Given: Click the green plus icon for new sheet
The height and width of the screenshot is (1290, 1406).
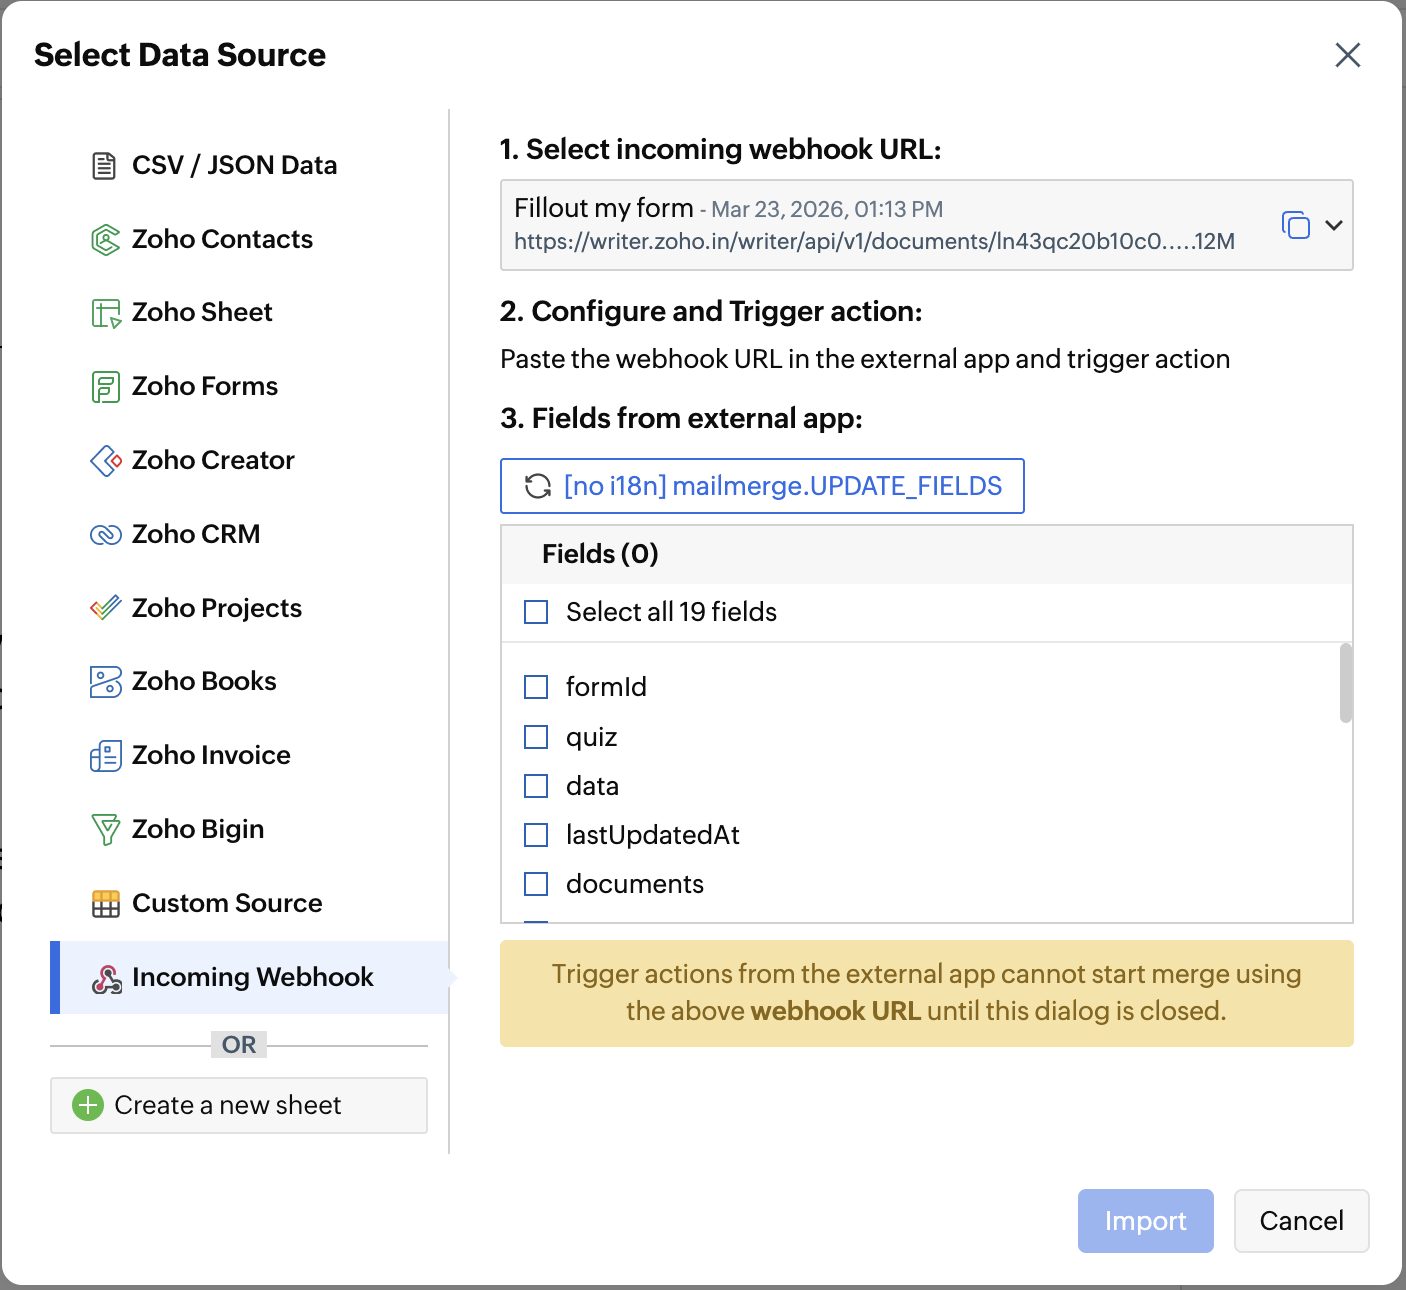Looking at the screenshot, I should pyautogui.click(x=88, y=1105).
